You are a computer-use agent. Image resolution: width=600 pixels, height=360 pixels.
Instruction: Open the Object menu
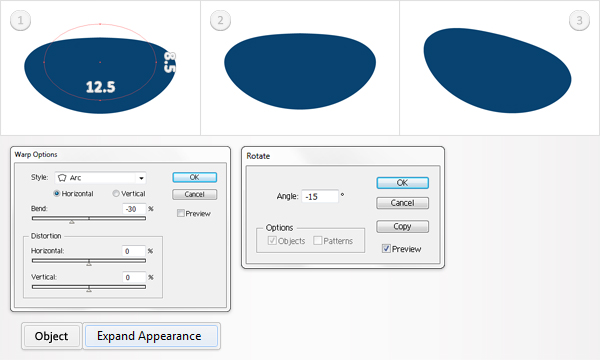(x=52, y=336)
